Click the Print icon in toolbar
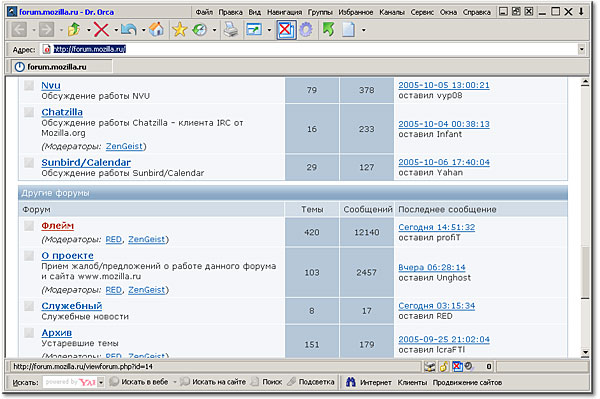Viewport: 600px width, 399px height. coord(231,29)
